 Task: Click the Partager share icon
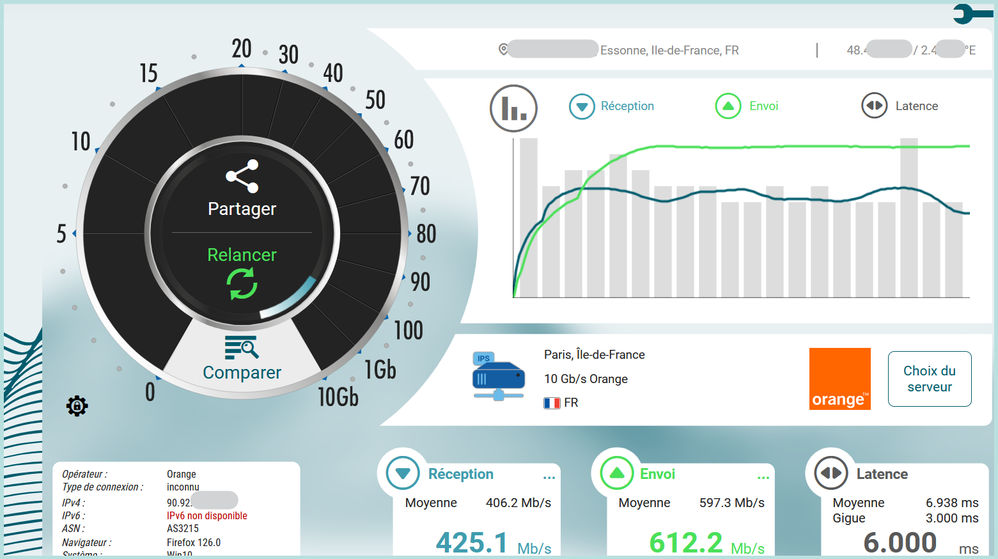(x=242, y=177)
